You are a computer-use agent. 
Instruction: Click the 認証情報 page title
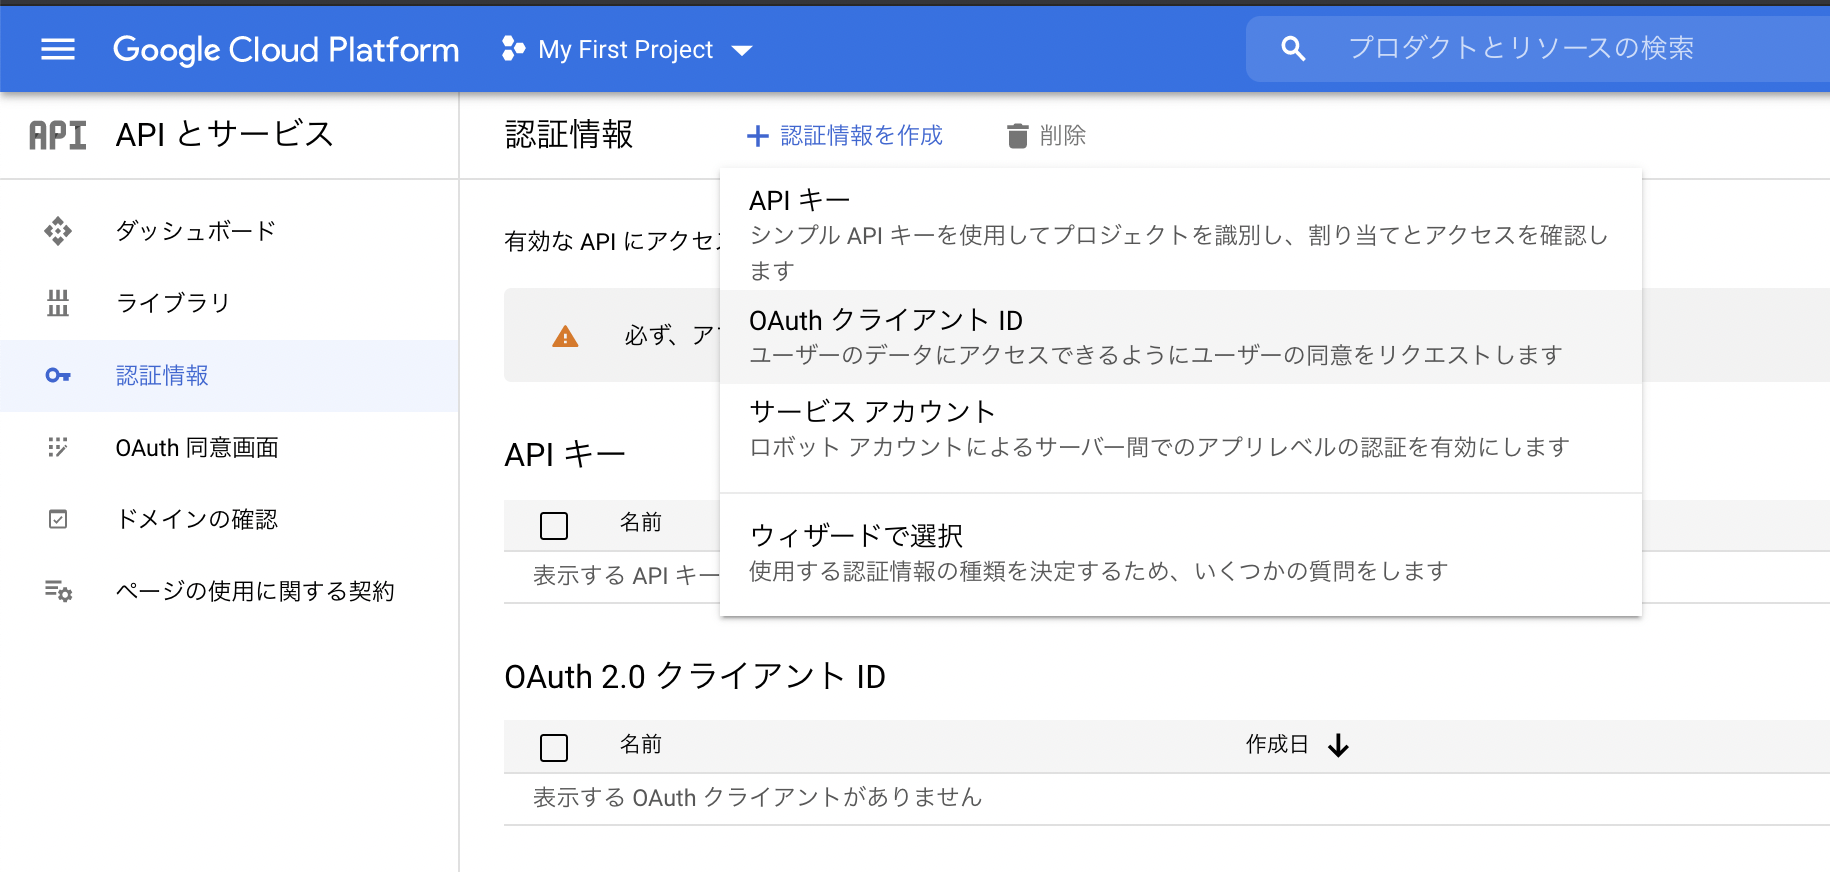(x=569, y=134)
